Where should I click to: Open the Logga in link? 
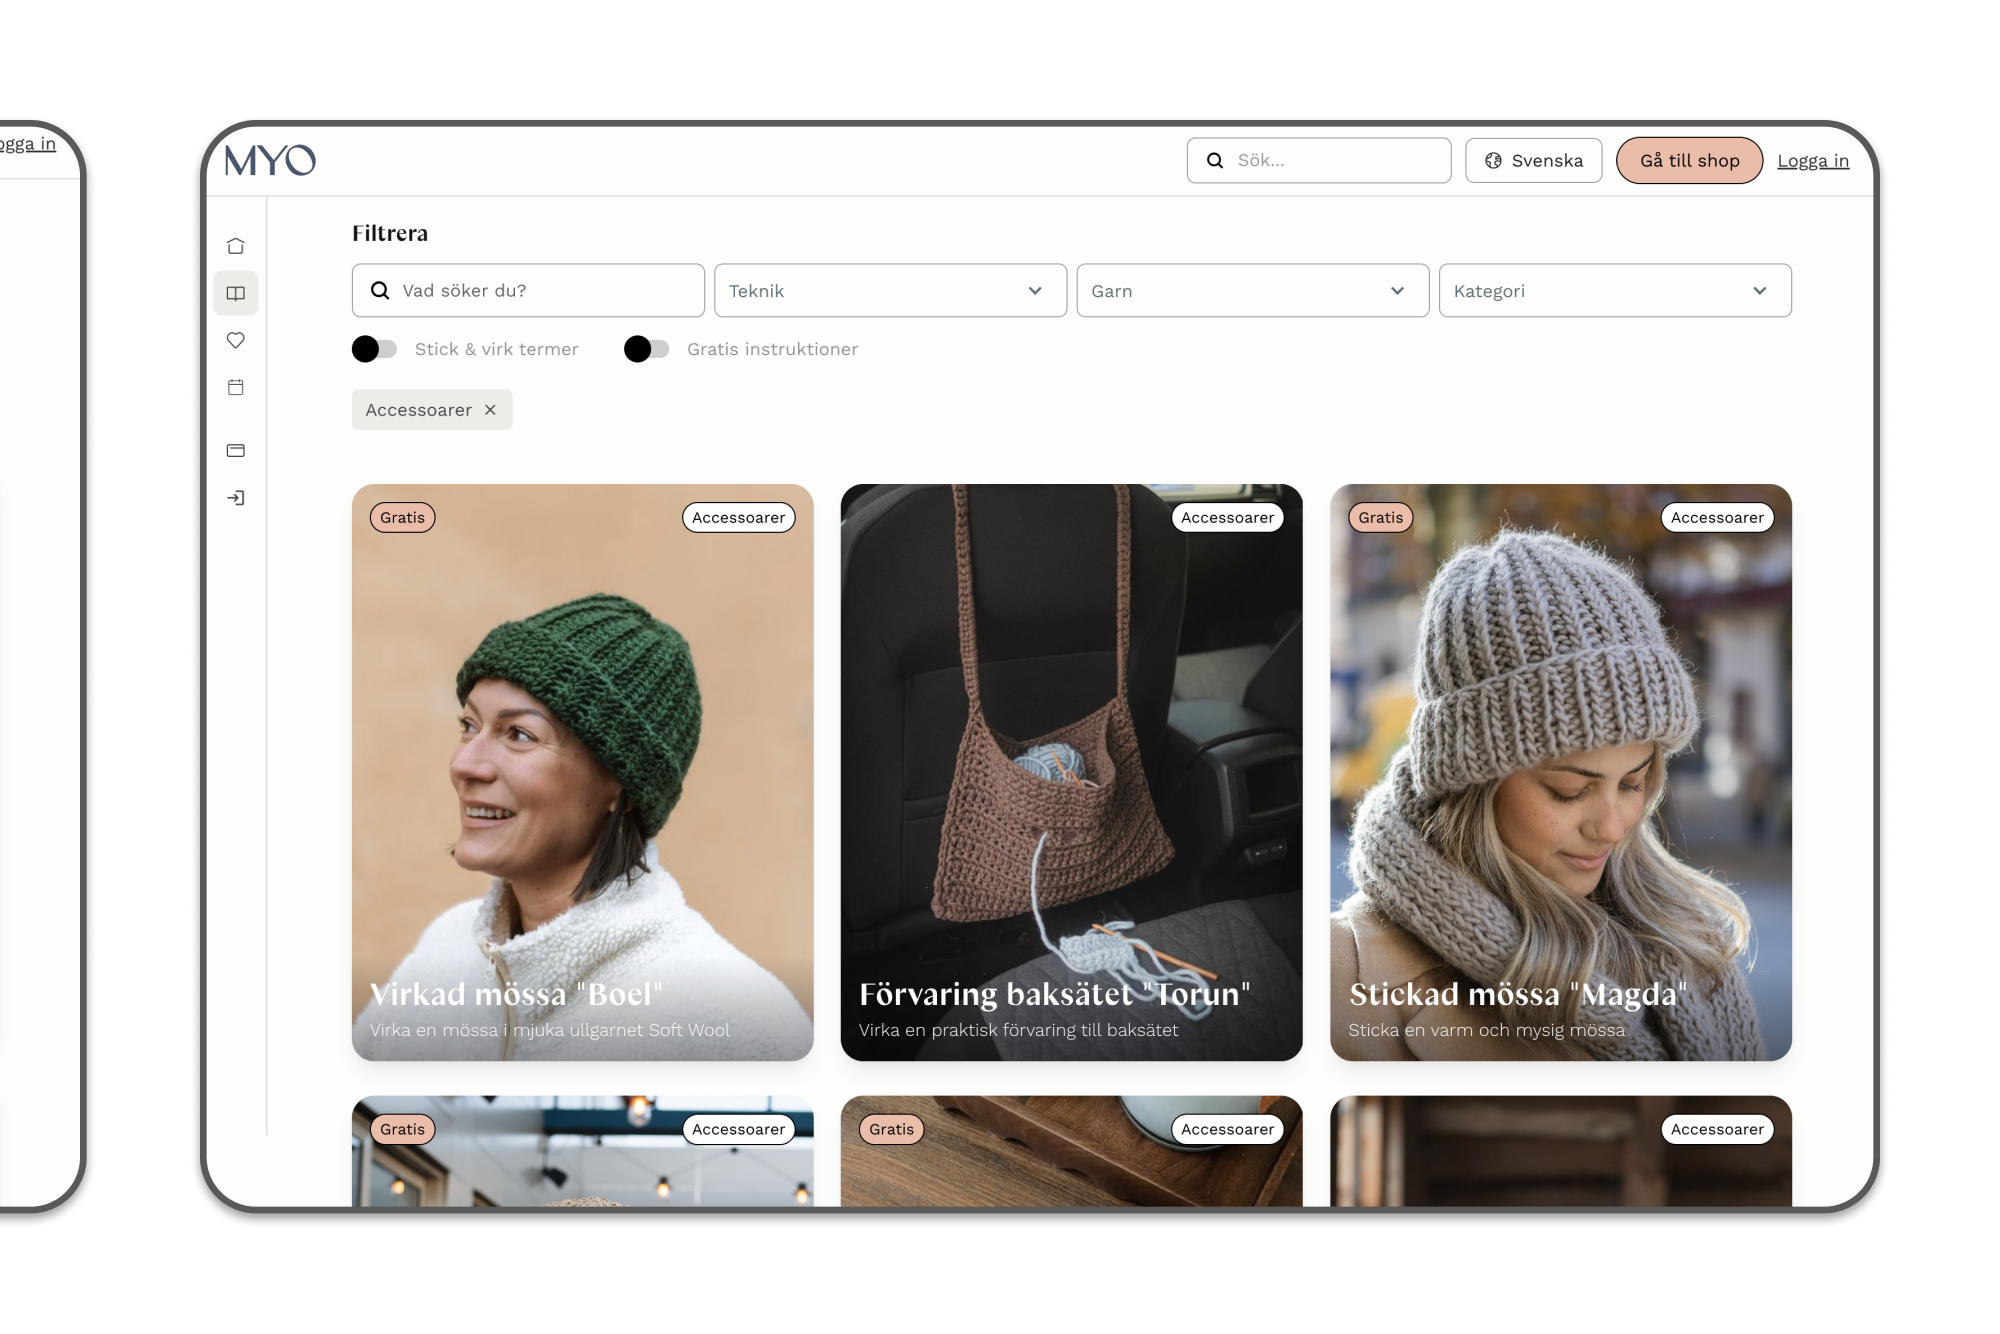pyautogui.click(x=1813, y=160)
